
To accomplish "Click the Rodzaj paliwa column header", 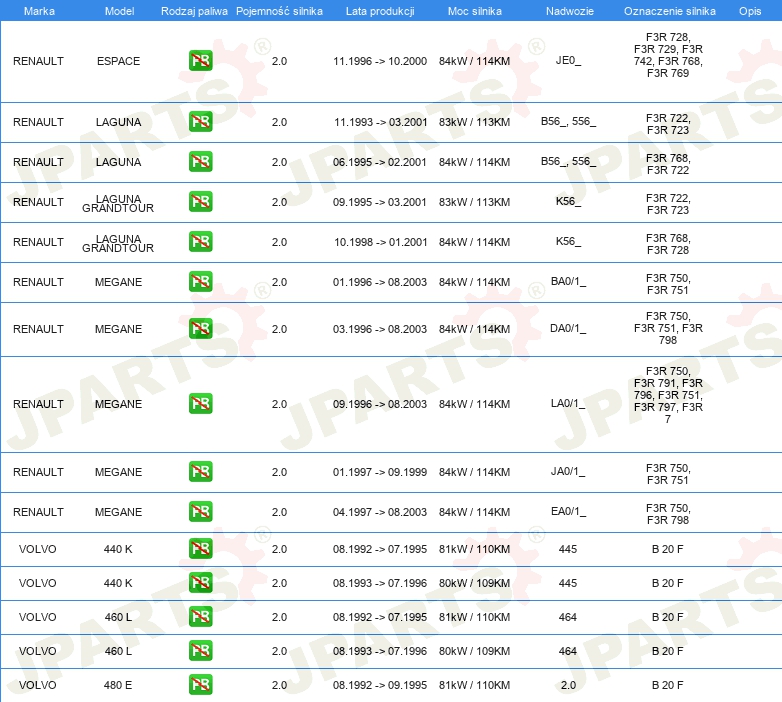I will (x=194, y=11).
